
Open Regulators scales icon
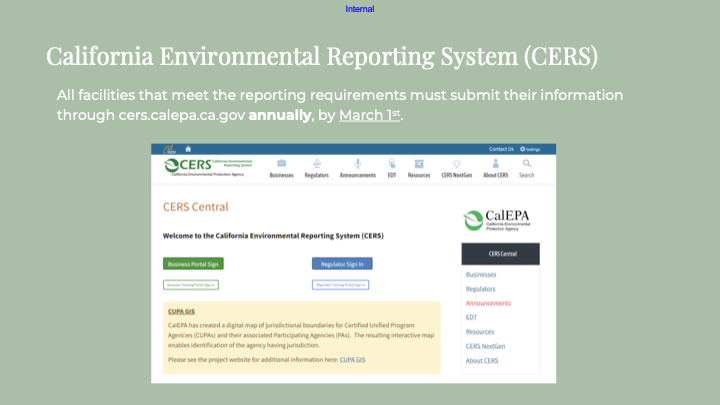tap(317, 163)
